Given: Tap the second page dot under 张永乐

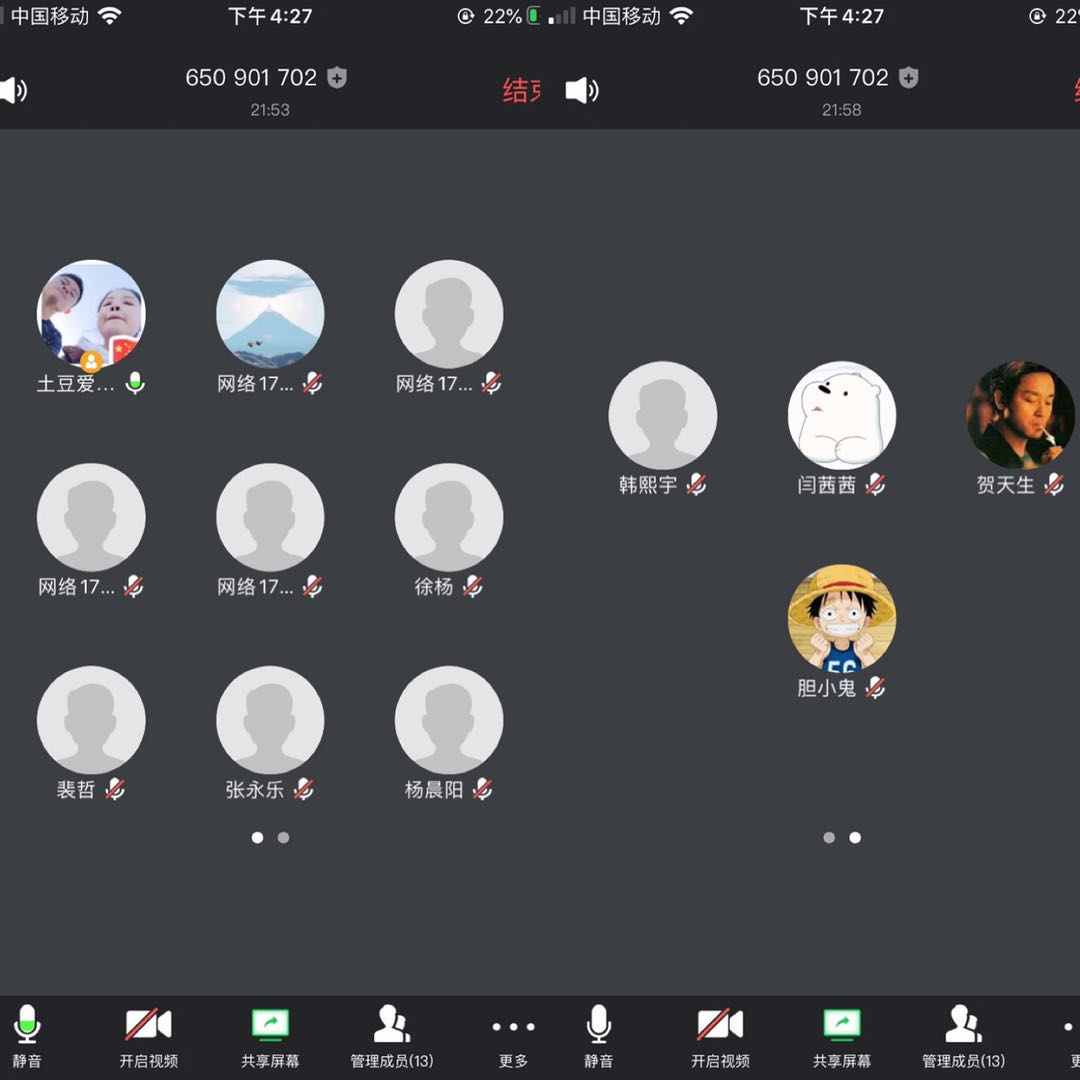Looking at the screenshot, I should (284, 838).
